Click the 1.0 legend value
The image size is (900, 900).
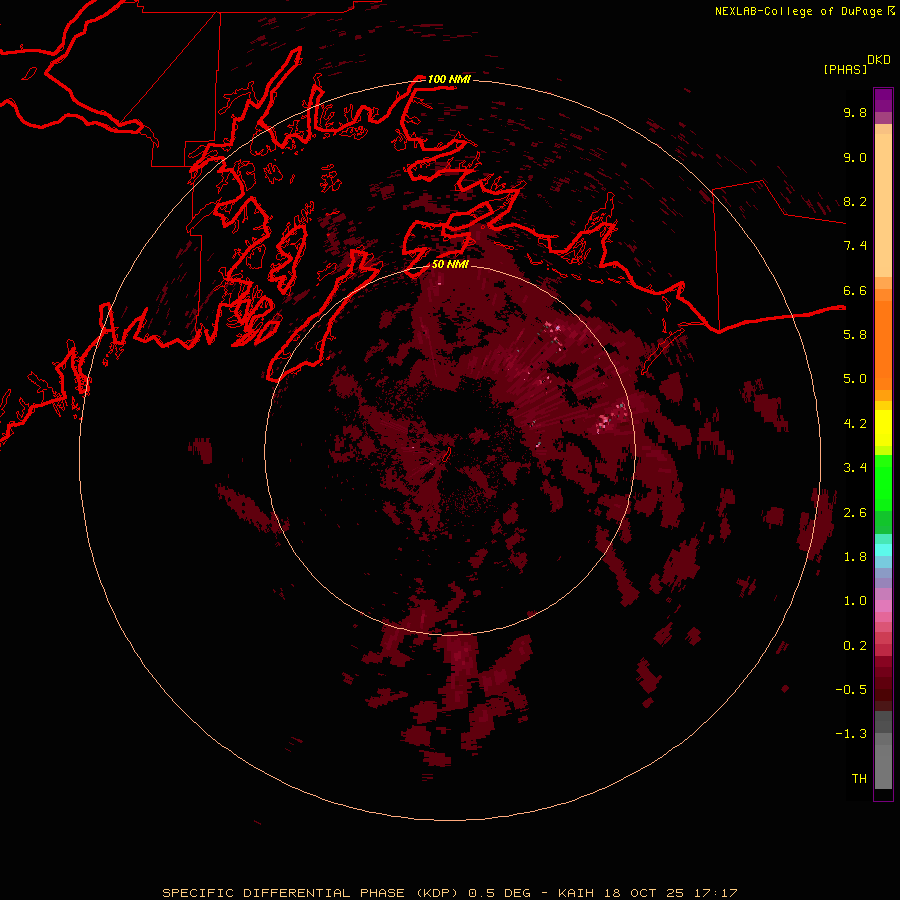(x=855, y=601)
